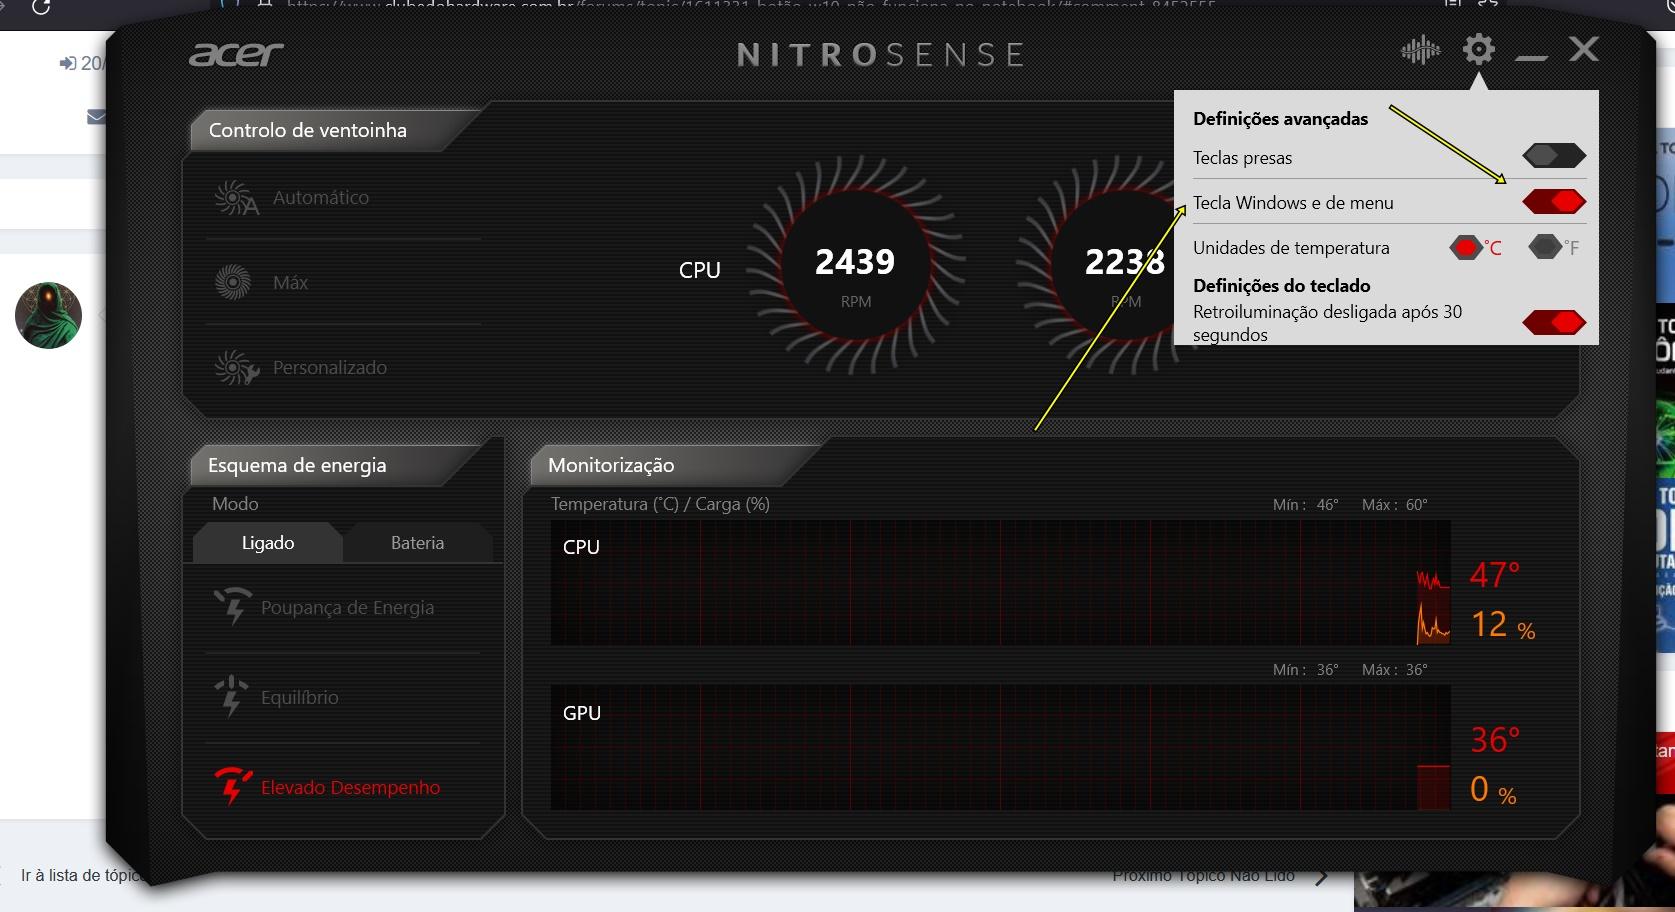1675x912 pixels.
Task: Click the CPU Máx: 60° reading
Action: [x=1394, y=504]
